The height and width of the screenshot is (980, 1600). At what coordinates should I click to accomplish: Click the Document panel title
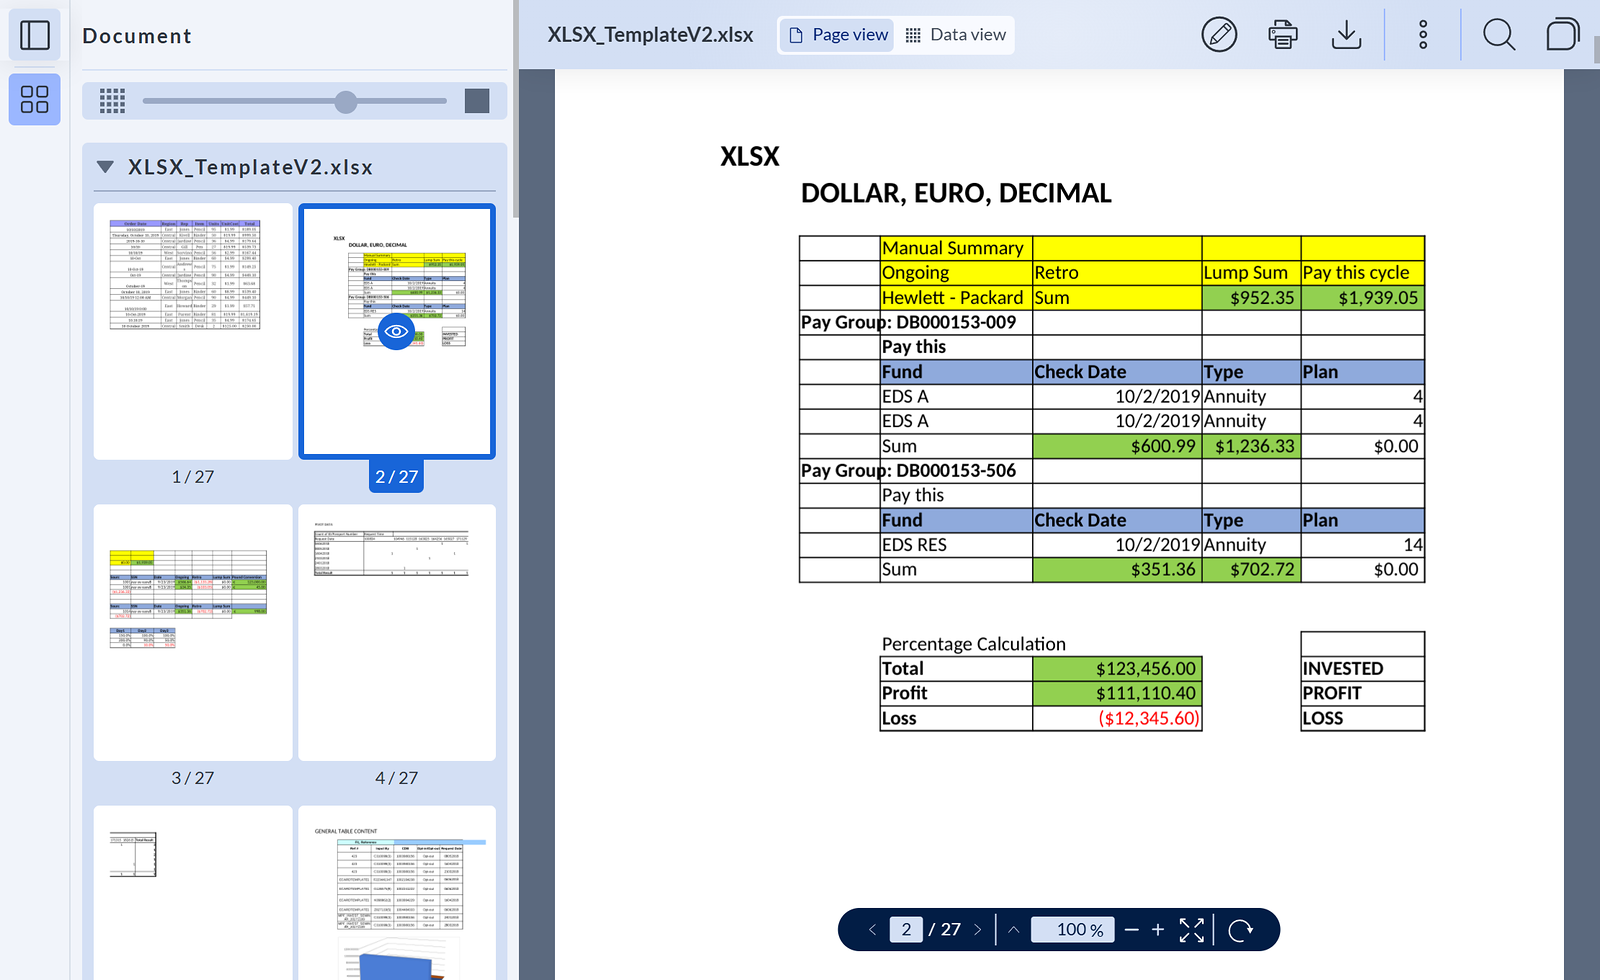pyautogui.click(x=137, y=36)
